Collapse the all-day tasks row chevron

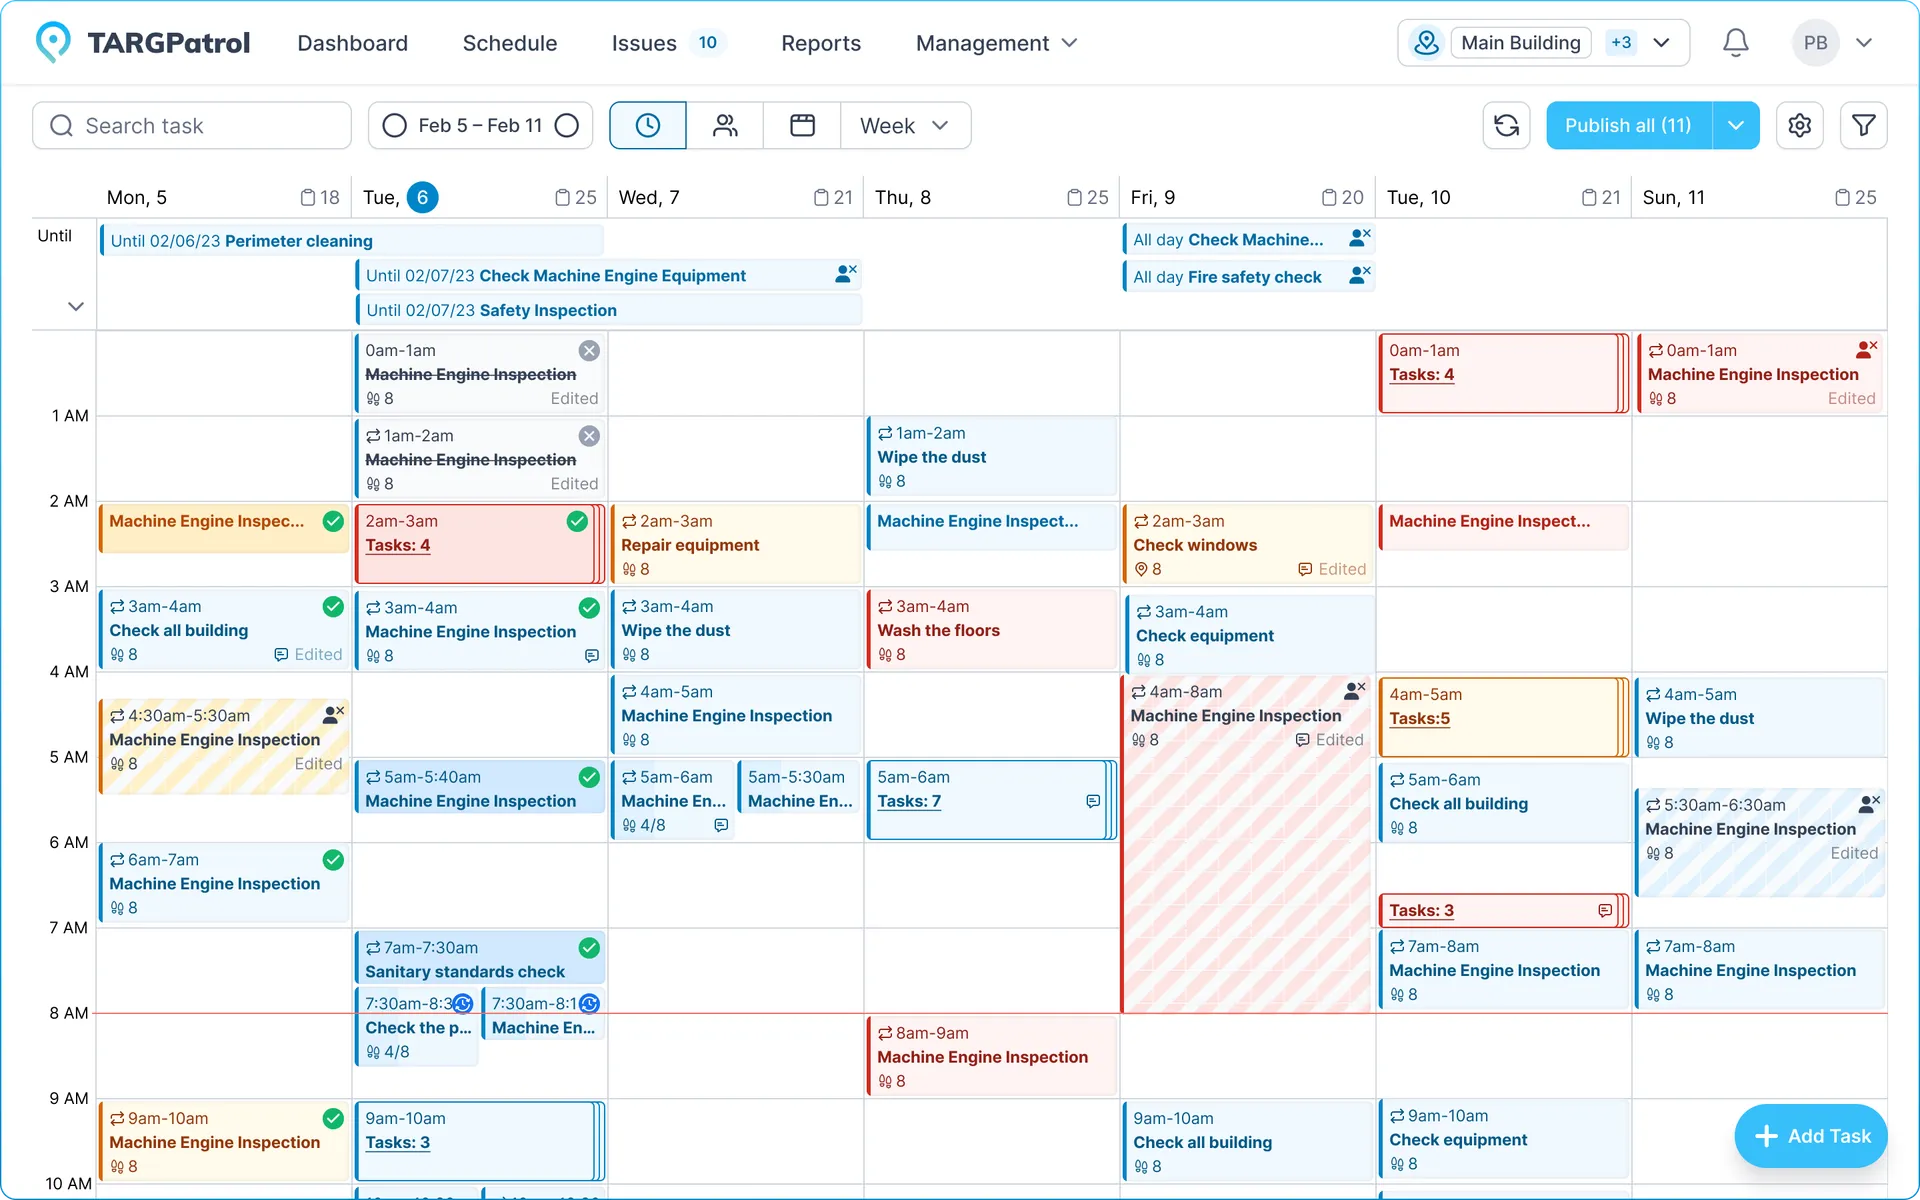pos(75,306)
